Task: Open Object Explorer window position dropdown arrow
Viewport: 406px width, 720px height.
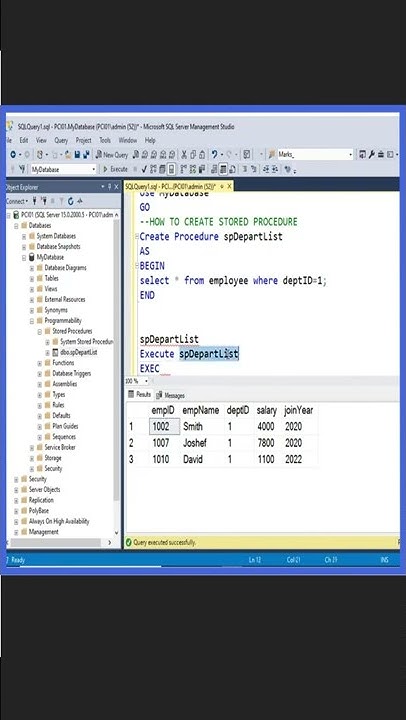Action: tap(103, 187)
